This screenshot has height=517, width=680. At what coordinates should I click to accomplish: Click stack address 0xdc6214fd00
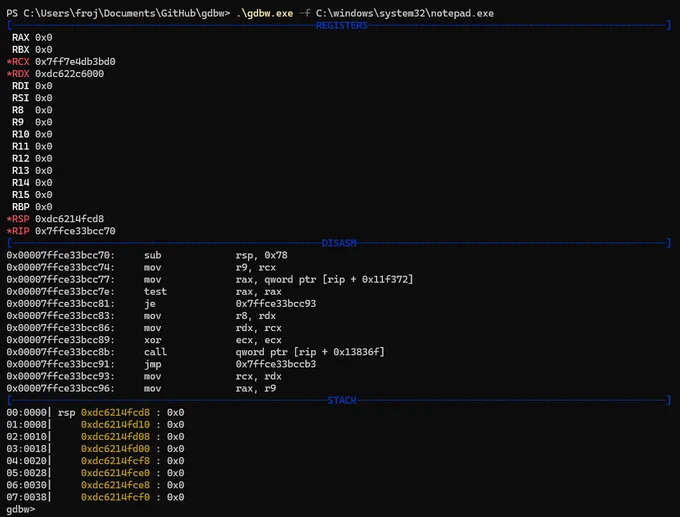[115, 449]
